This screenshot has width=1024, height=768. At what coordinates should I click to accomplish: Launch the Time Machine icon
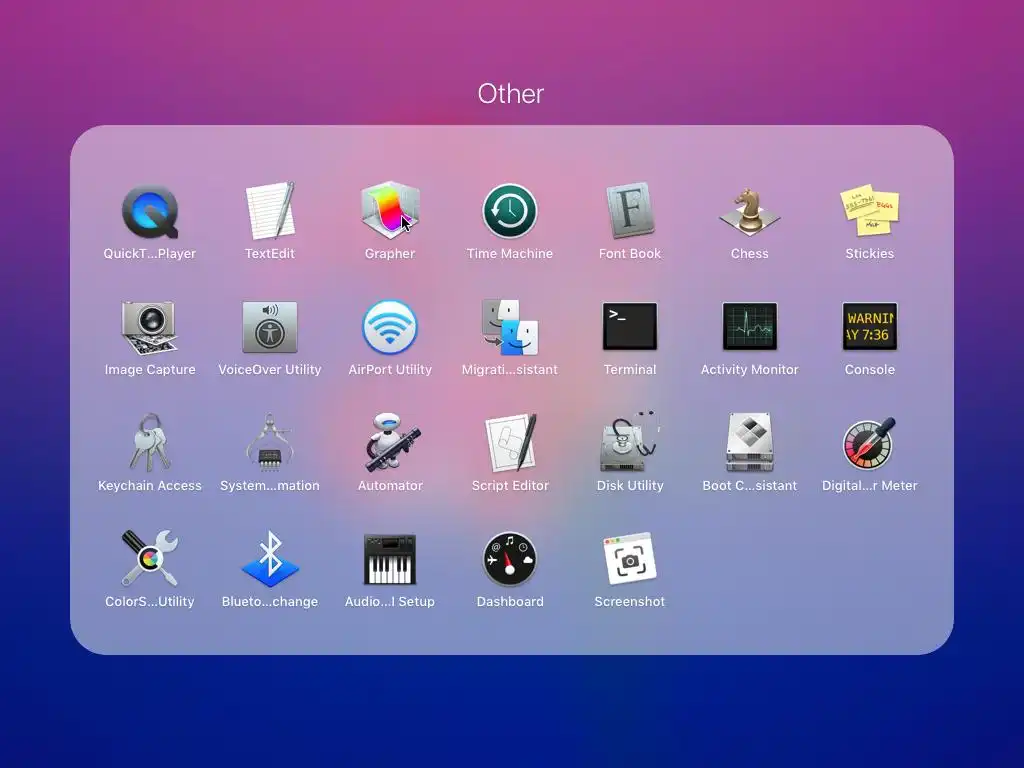510,211
